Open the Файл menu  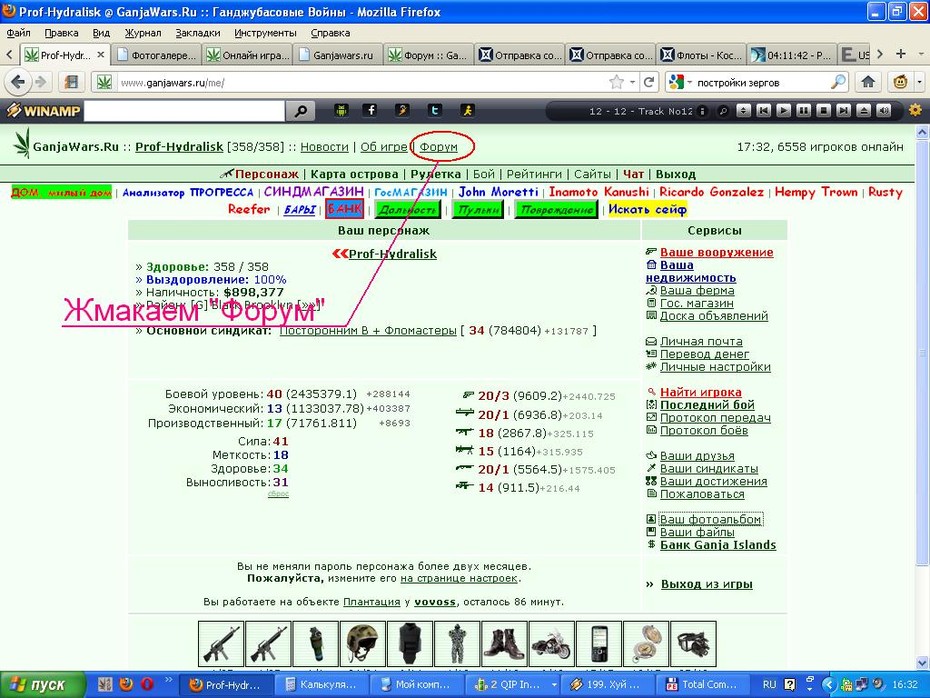18,33
